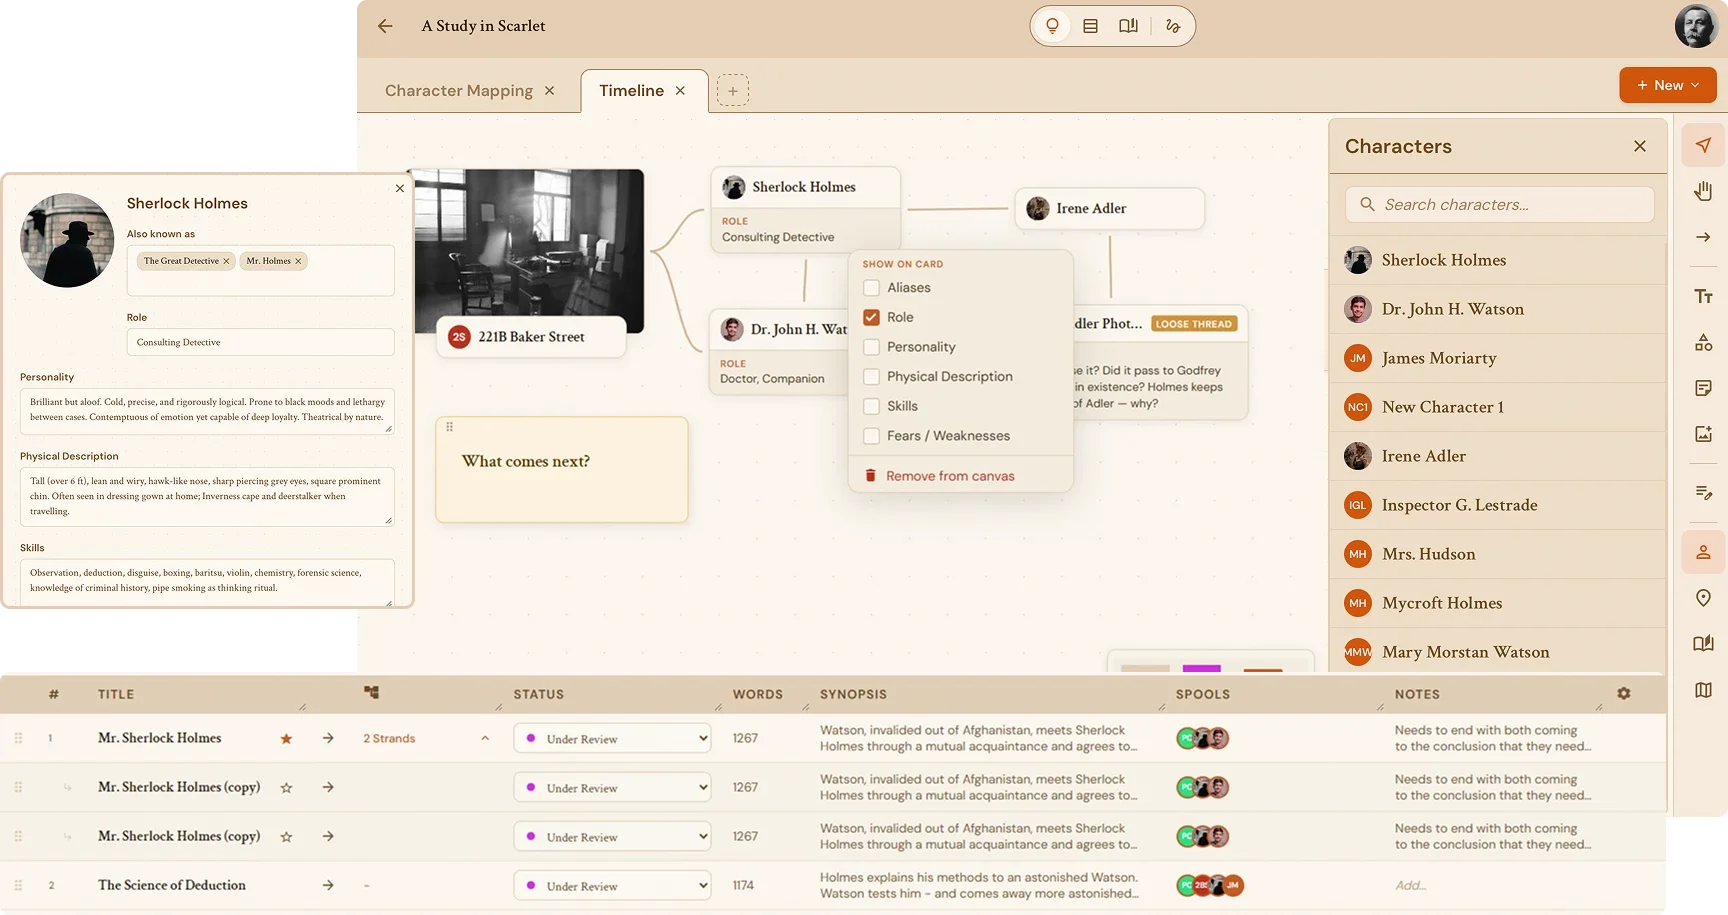This screenshot has height=915, width=1728.
Task: Collapse the 2 Strands expander chevron
Action: click(485, 738)
